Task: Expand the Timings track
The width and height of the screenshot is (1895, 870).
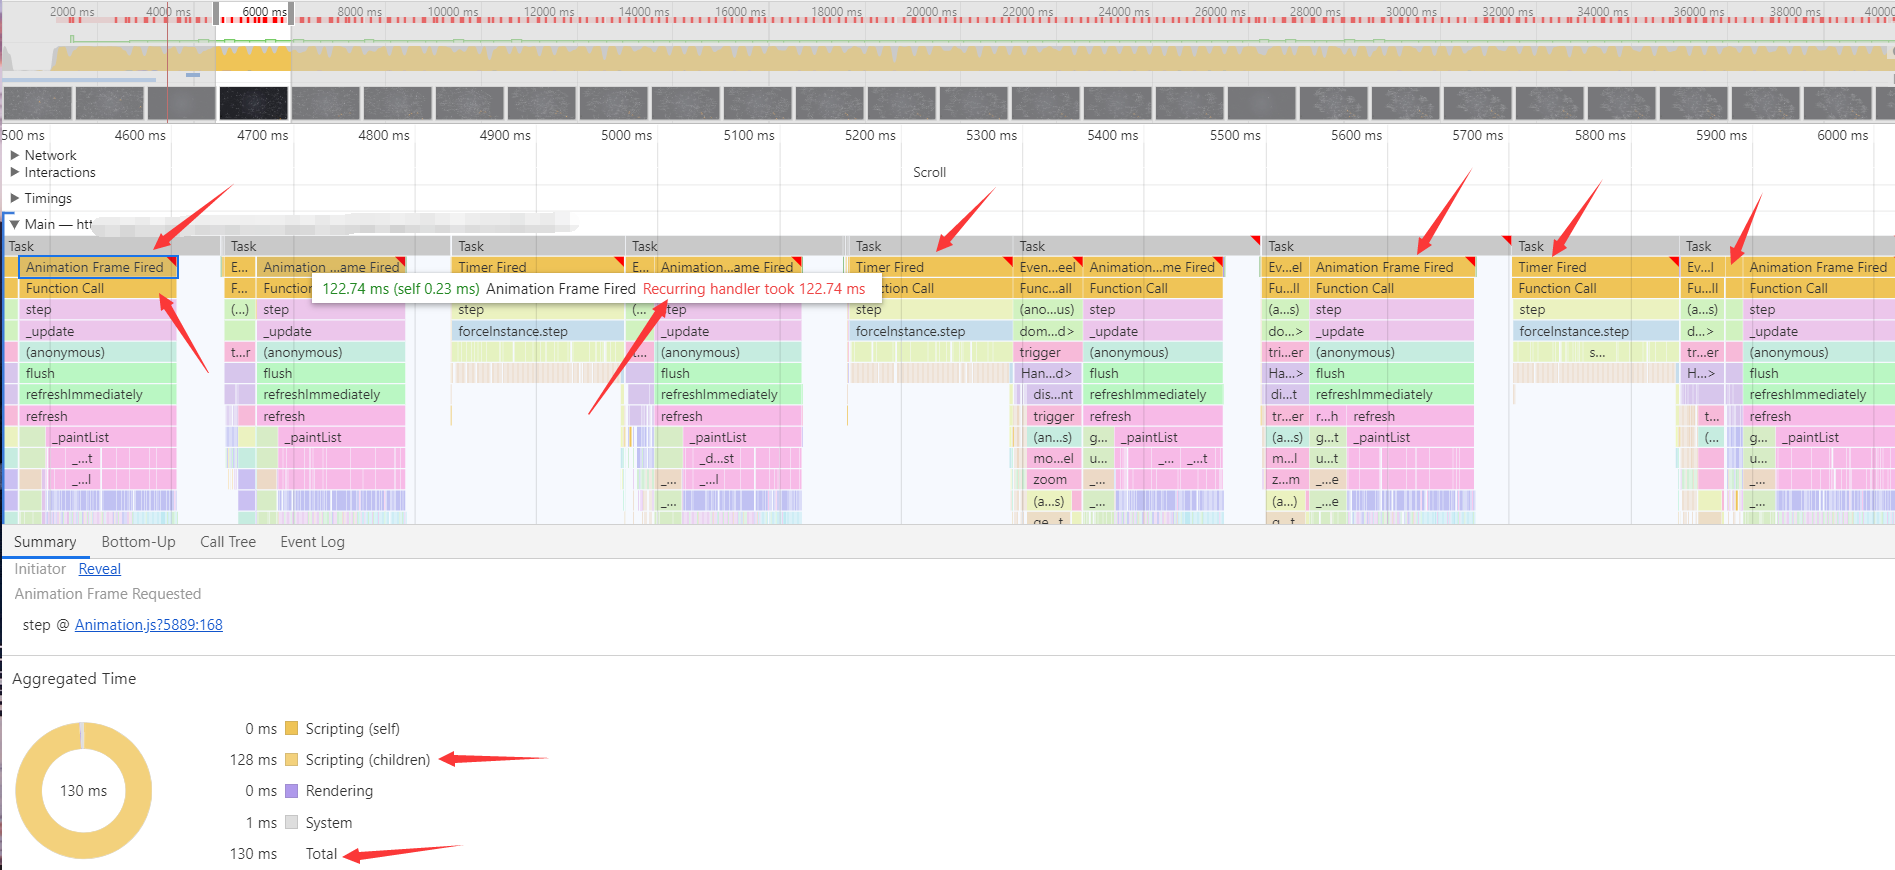Action: coord(15,198)
